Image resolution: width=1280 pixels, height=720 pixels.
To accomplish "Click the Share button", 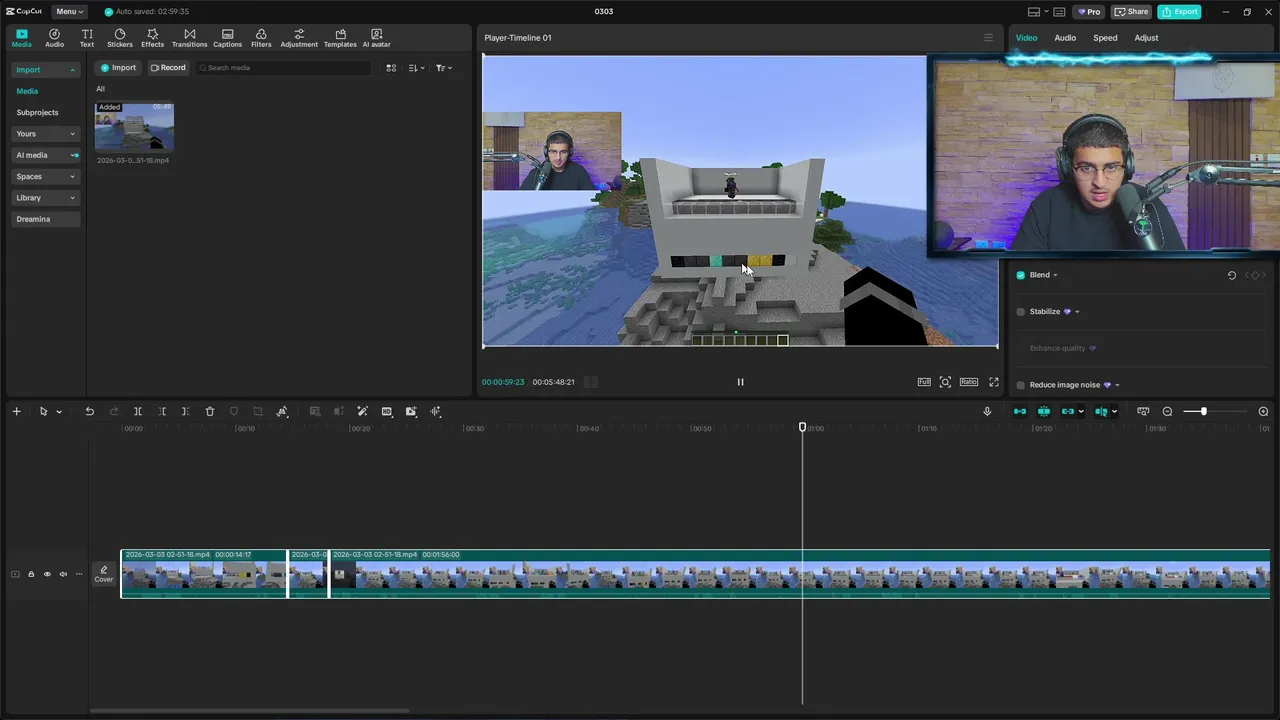I will pos(1132,12).
